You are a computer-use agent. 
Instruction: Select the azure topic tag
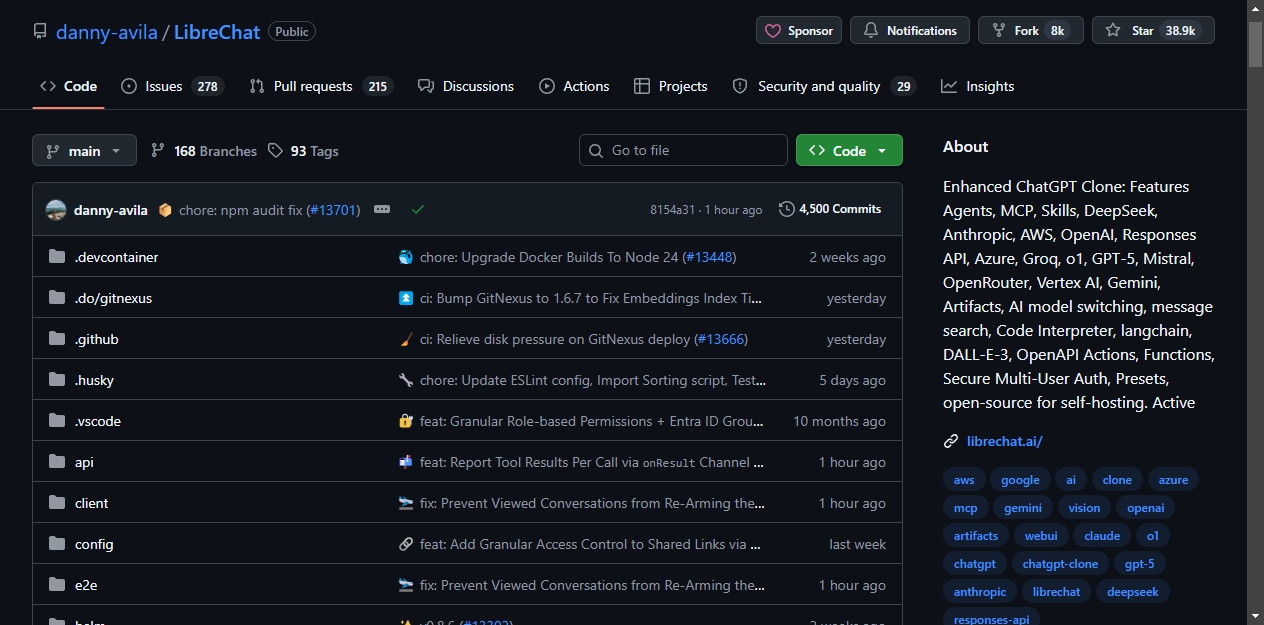[1173, 480]
